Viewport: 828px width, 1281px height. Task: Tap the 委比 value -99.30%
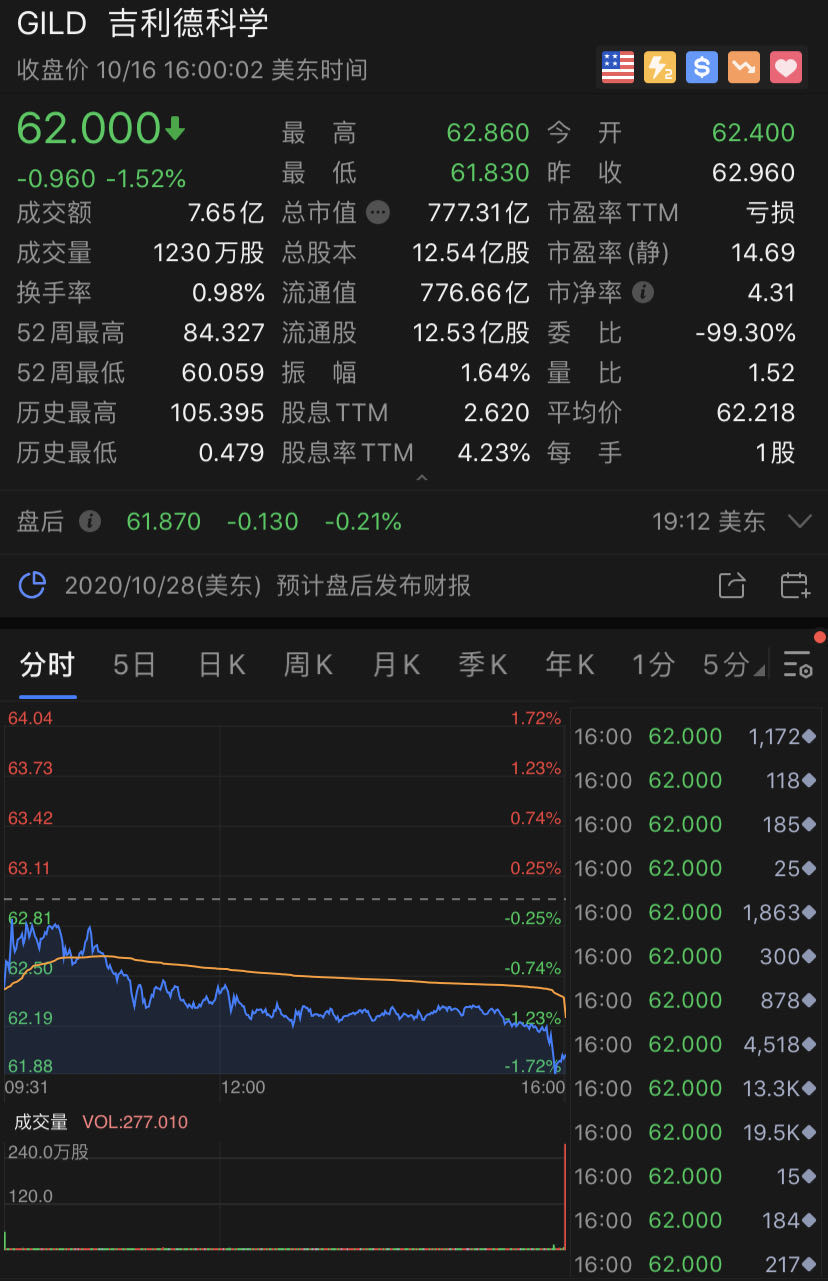coord(745,333)
